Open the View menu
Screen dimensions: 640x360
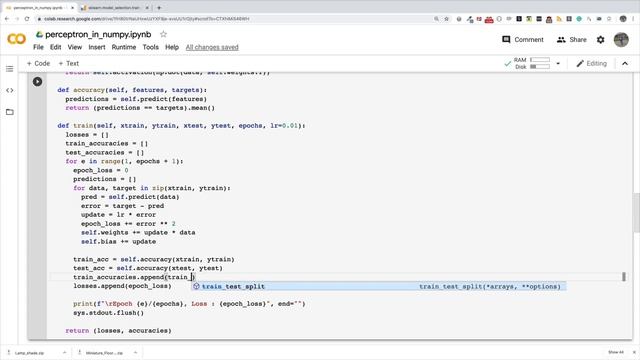pyautogui.click(x=75, y=47)
